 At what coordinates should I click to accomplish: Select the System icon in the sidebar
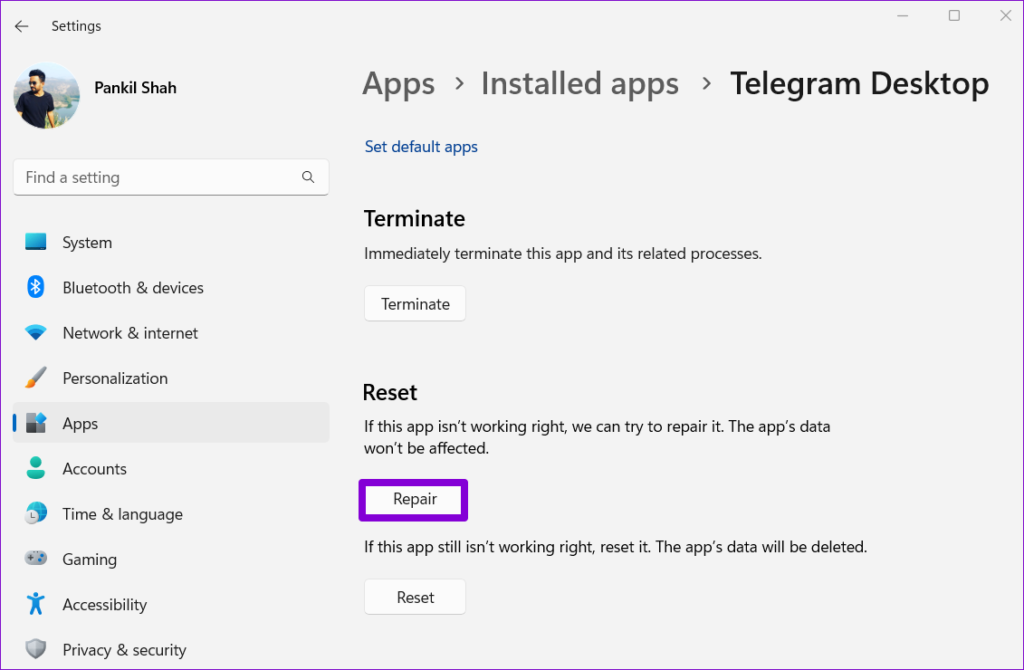[36, 242]
